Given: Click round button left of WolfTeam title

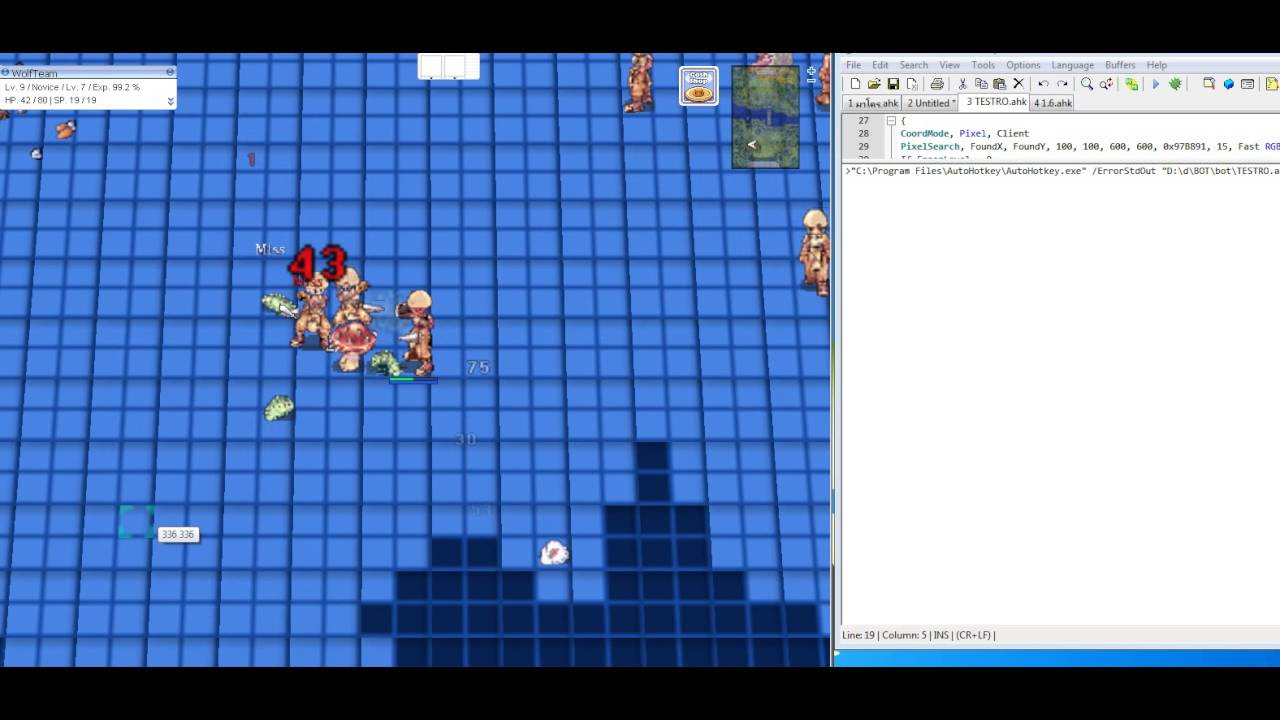Looking at the screenshot, I should (5, 72).
